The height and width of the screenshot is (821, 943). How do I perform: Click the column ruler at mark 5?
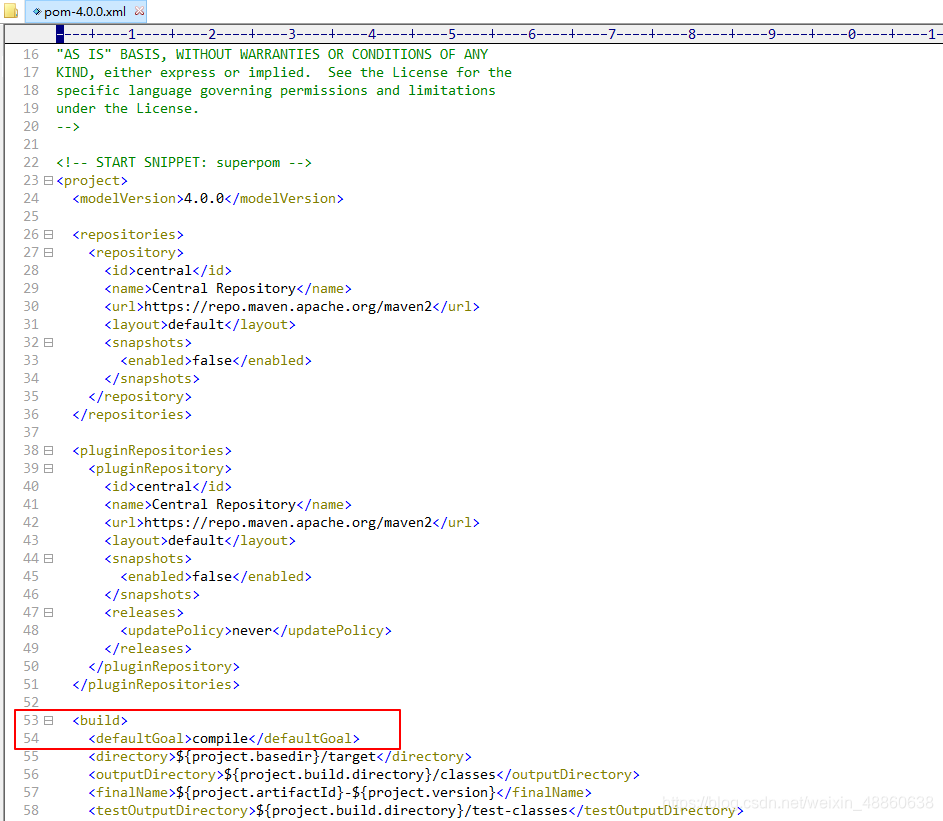(452, 34)
